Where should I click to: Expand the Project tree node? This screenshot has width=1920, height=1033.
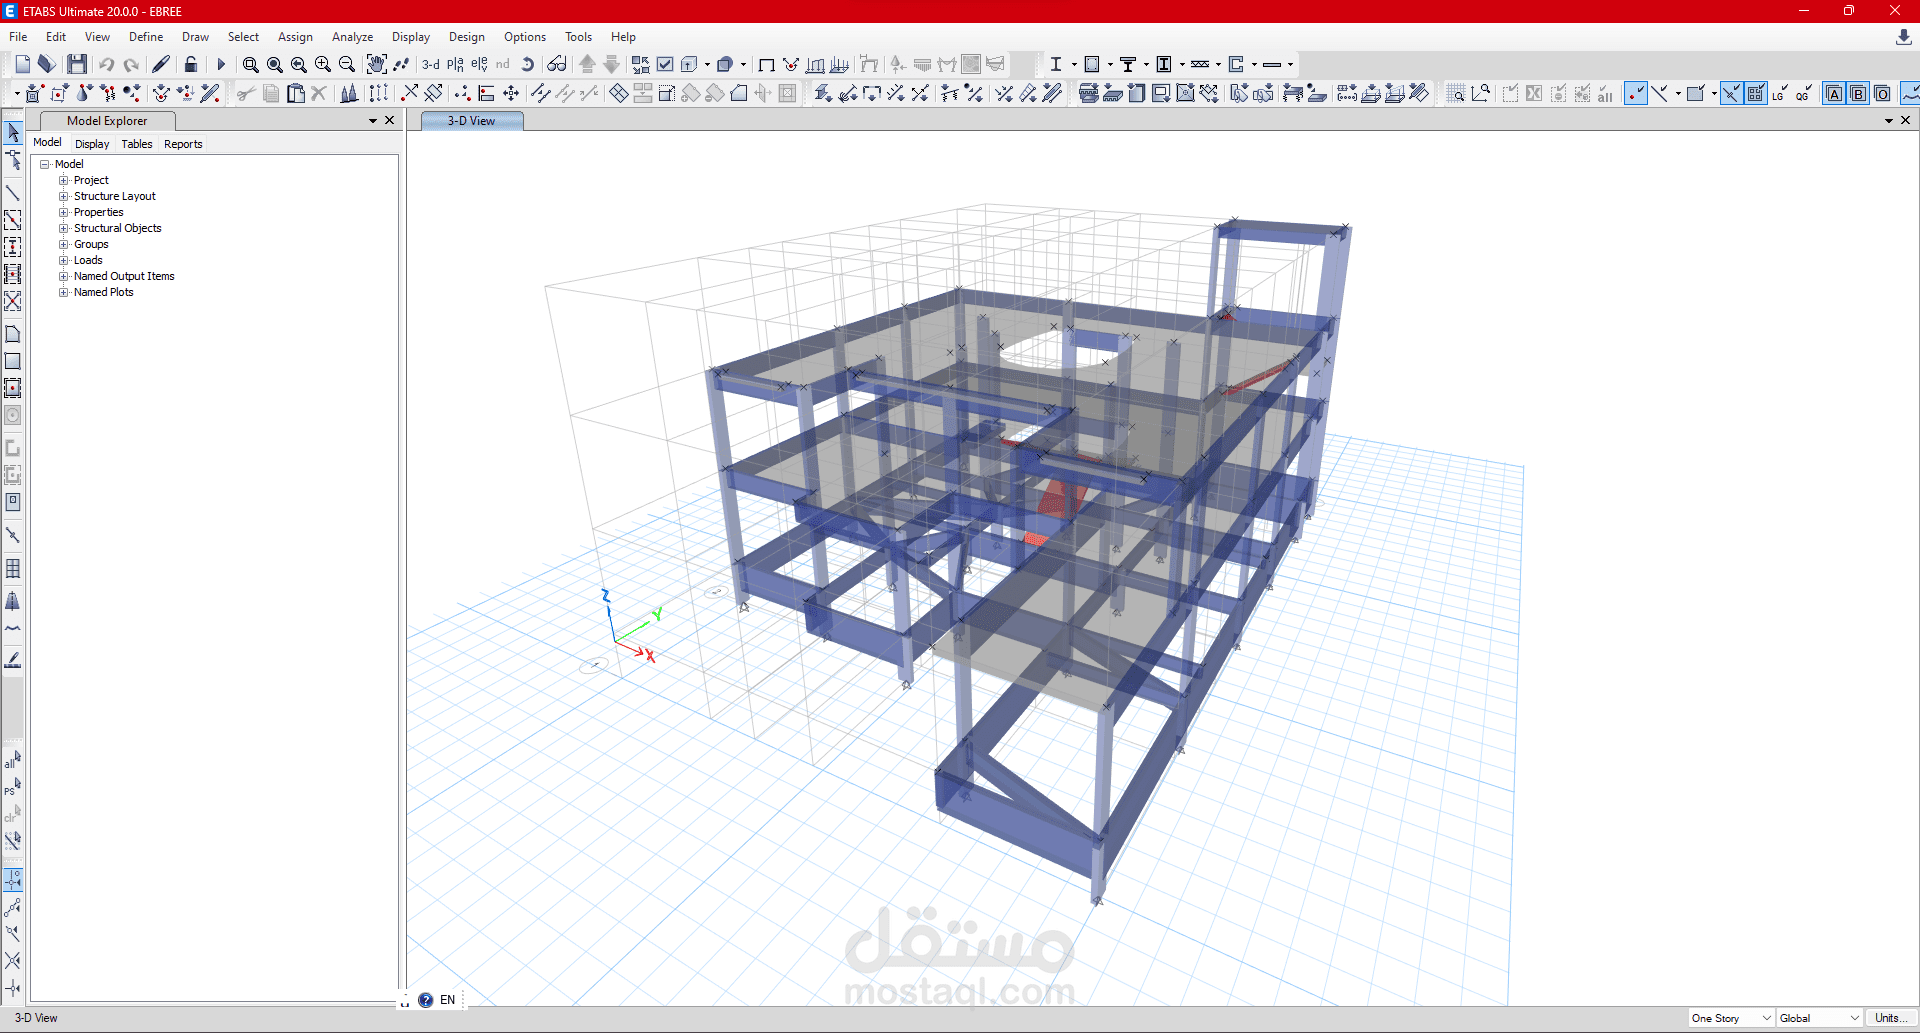[64, 180]
